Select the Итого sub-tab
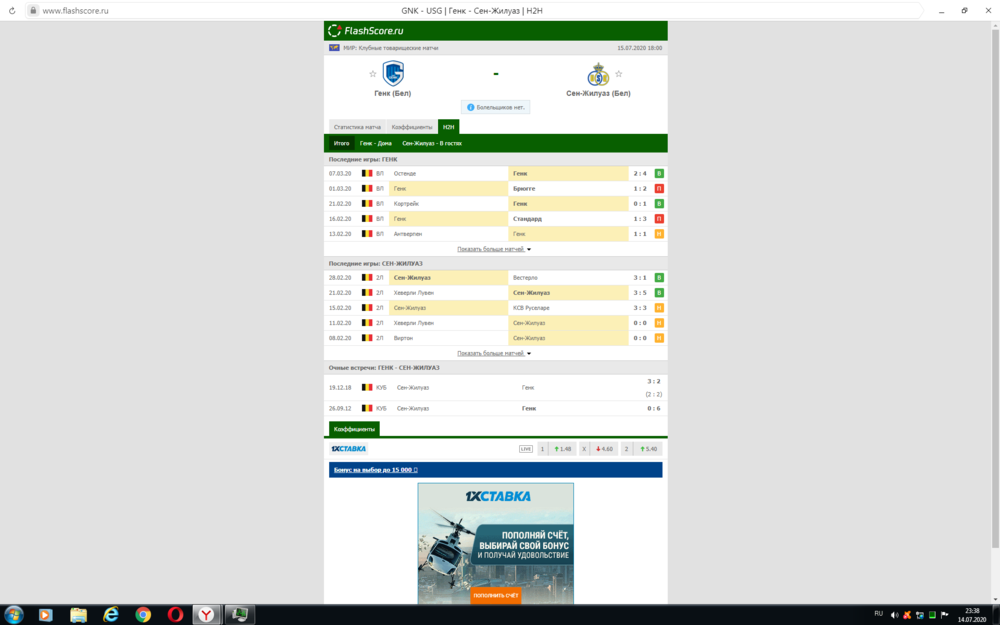The height and width of the screenshot is (625, 1000). pyautogui.click(x=341, y=143)
